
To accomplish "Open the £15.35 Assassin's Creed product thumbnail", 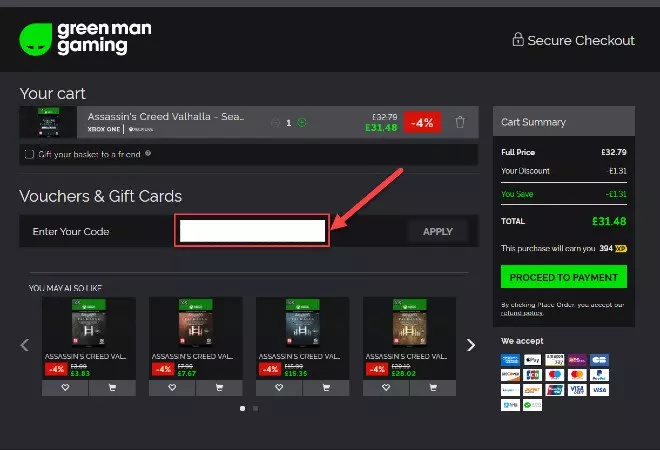I will point(303,322).
